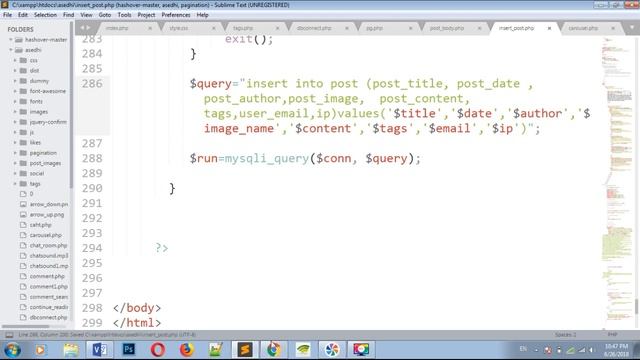Collapse the asedhi folder
This screenshot has width=640, height=360.
point(11,50)
